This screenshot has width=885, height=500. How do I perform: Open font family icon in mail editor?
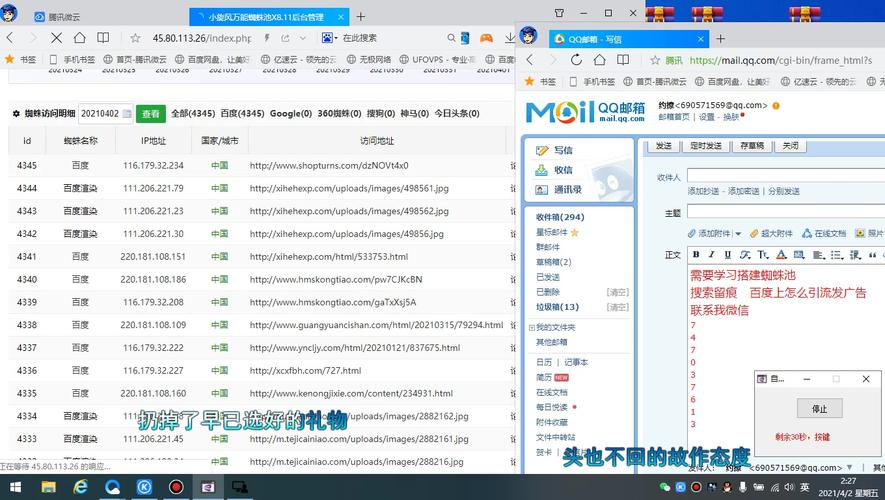[745, 255]
